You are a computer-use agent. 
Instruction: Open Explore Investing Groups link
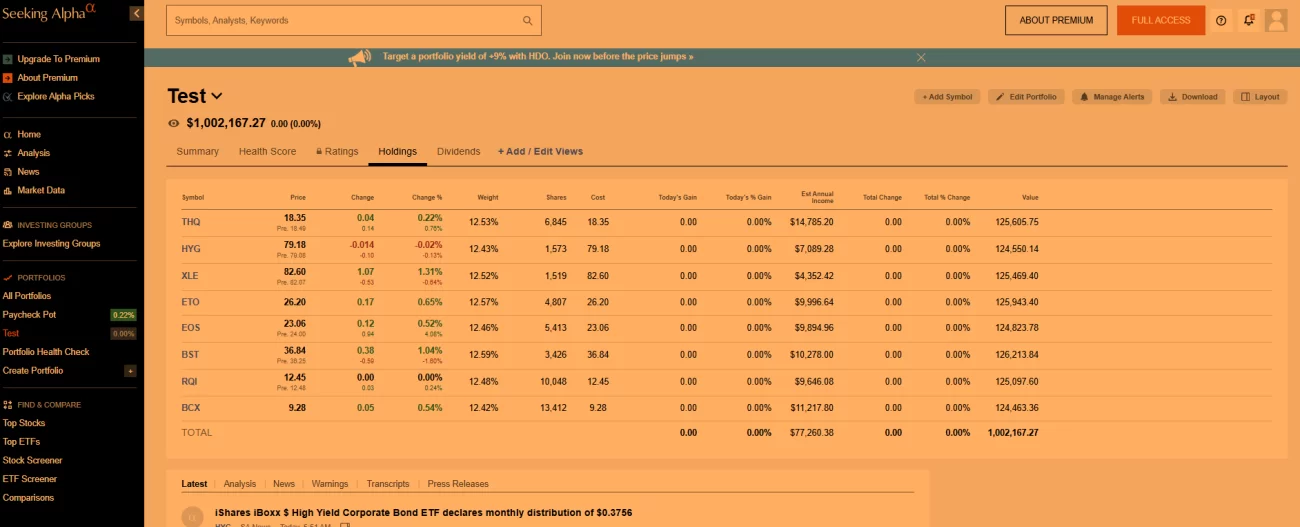(x=51, y=244)
